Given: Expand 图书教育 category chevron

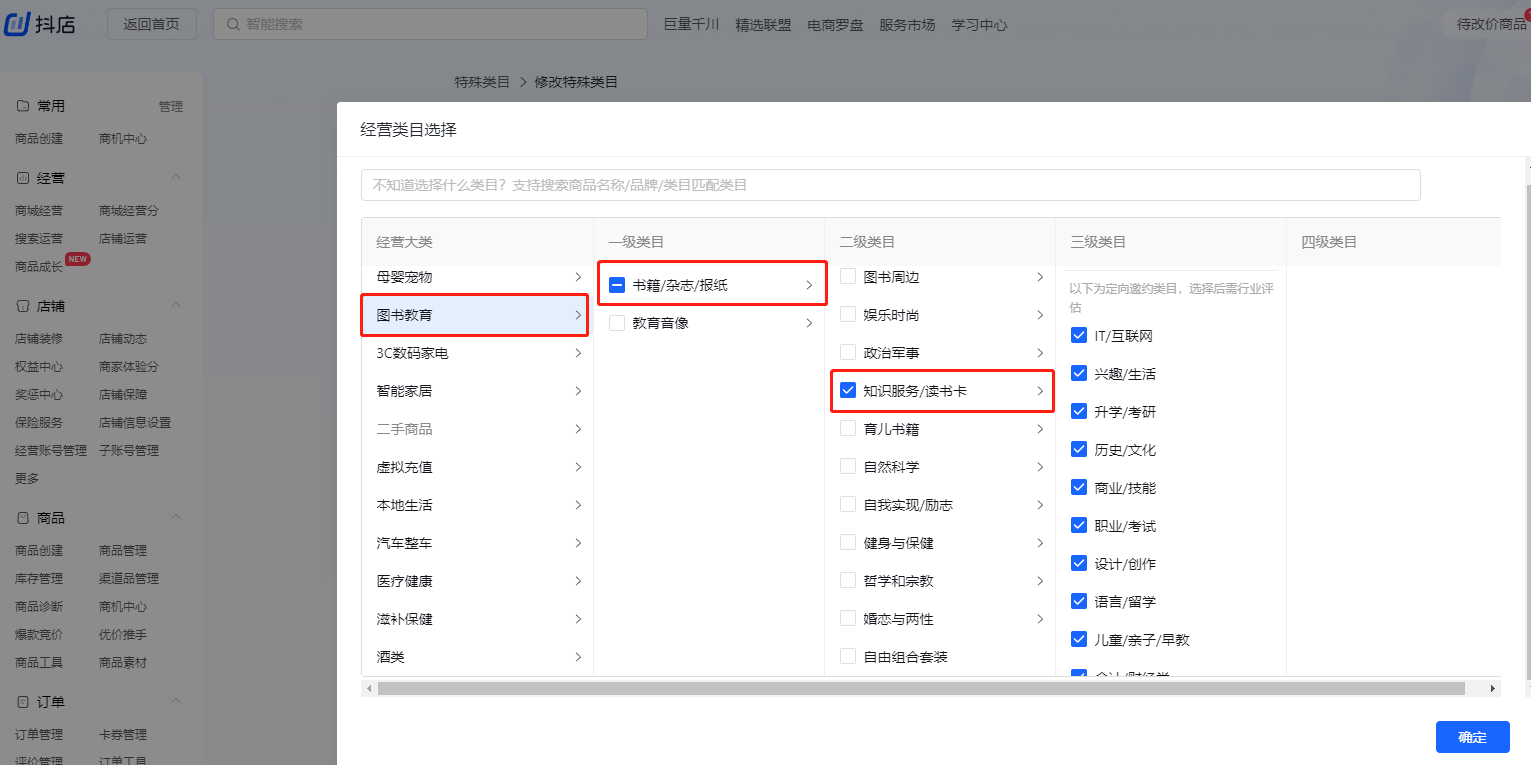Looking at the screenshot, I should [x=578, y=315].
